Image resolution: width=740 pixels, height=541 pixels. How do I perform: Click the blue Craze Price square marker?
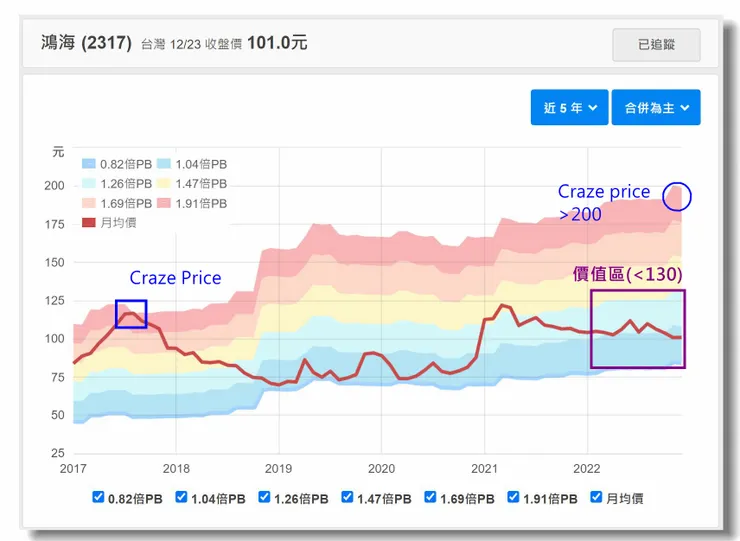pyautogui.click(x=131, y=314)
